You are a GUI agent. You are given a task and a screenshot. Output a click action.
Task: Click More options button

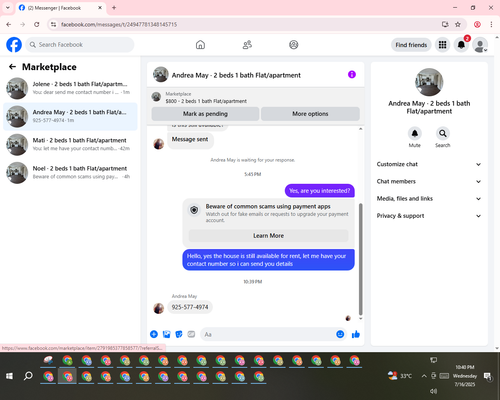point(310,114)
